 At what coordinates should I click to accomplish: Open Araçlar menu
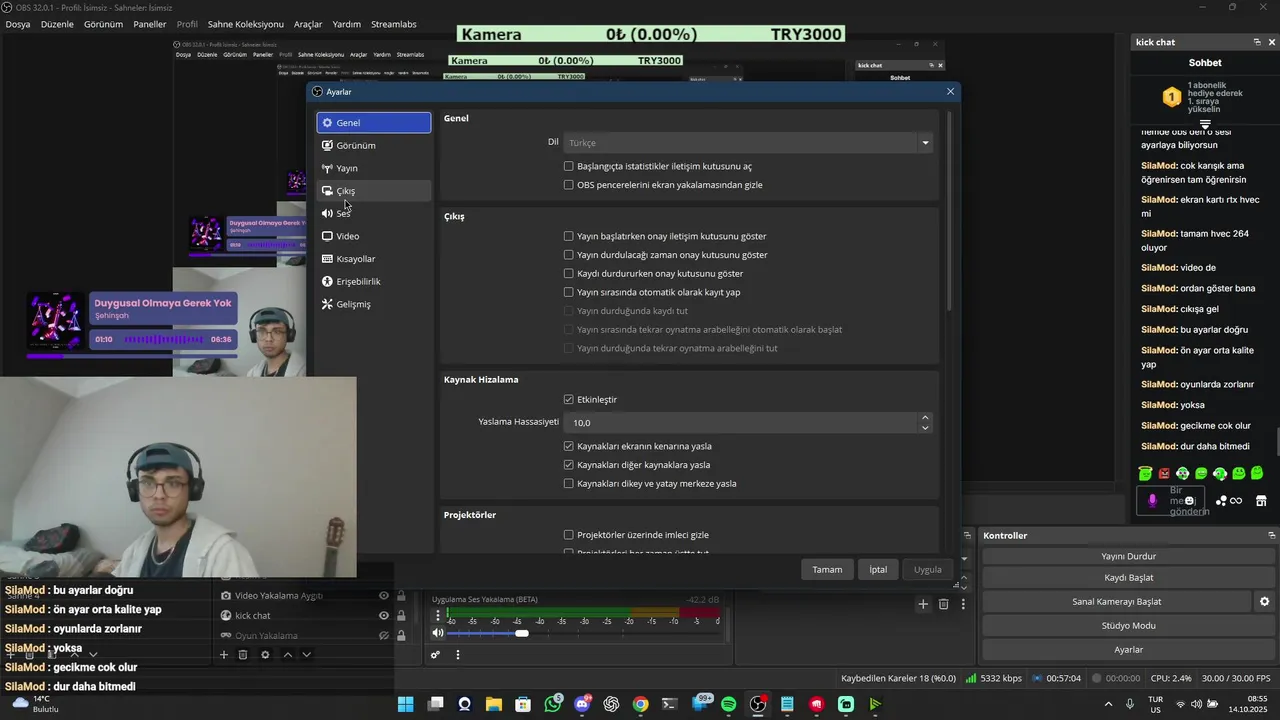[x=308, y=24]
